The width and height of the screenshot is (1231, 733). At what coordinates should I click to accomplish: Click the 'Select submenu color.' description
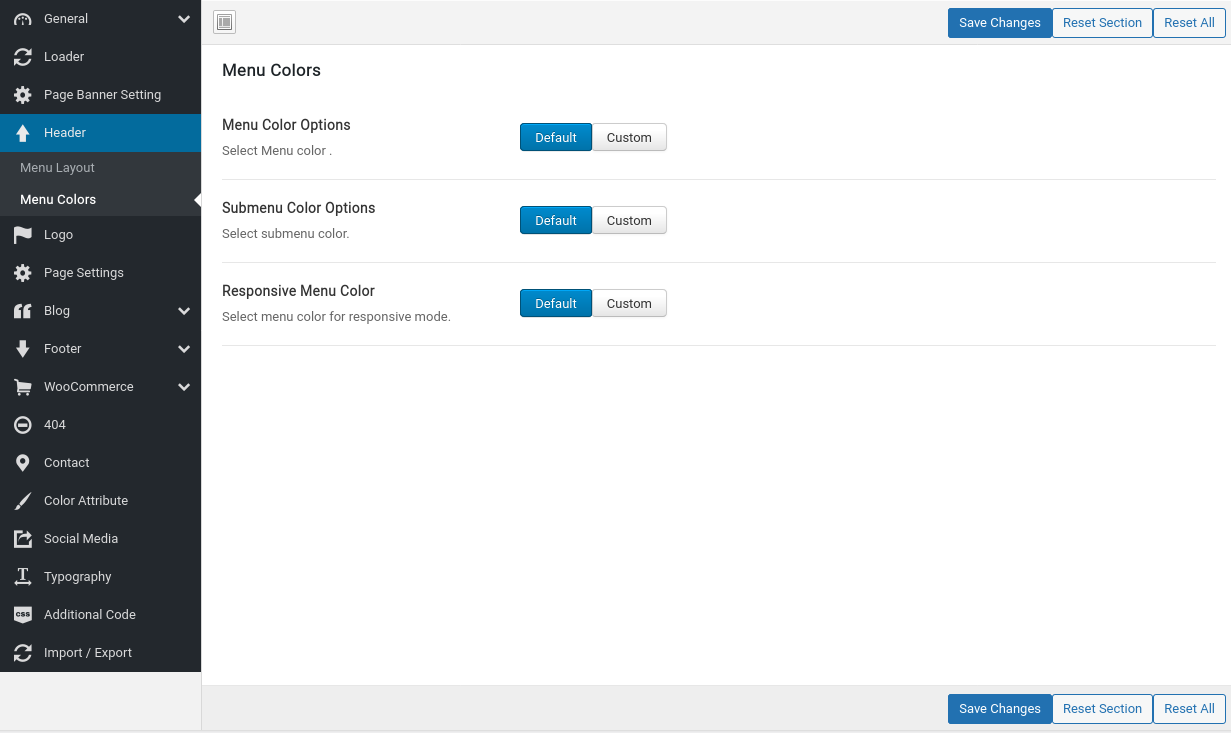pos(285,234)
